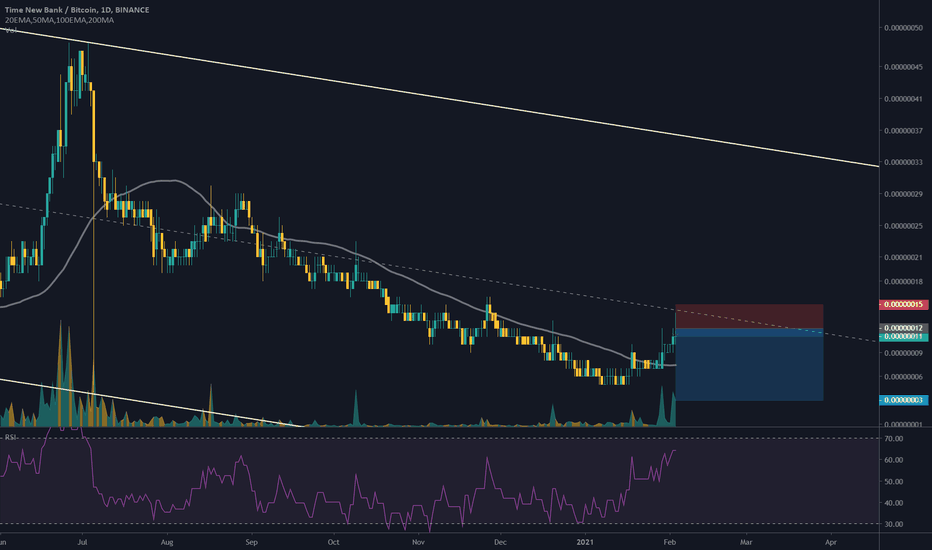Image resolution: width=932 pixels, height=550 pixels.
Task: Click the 0.00000006 price axis value
Action: pyautogui.click(x=903, y=377)
